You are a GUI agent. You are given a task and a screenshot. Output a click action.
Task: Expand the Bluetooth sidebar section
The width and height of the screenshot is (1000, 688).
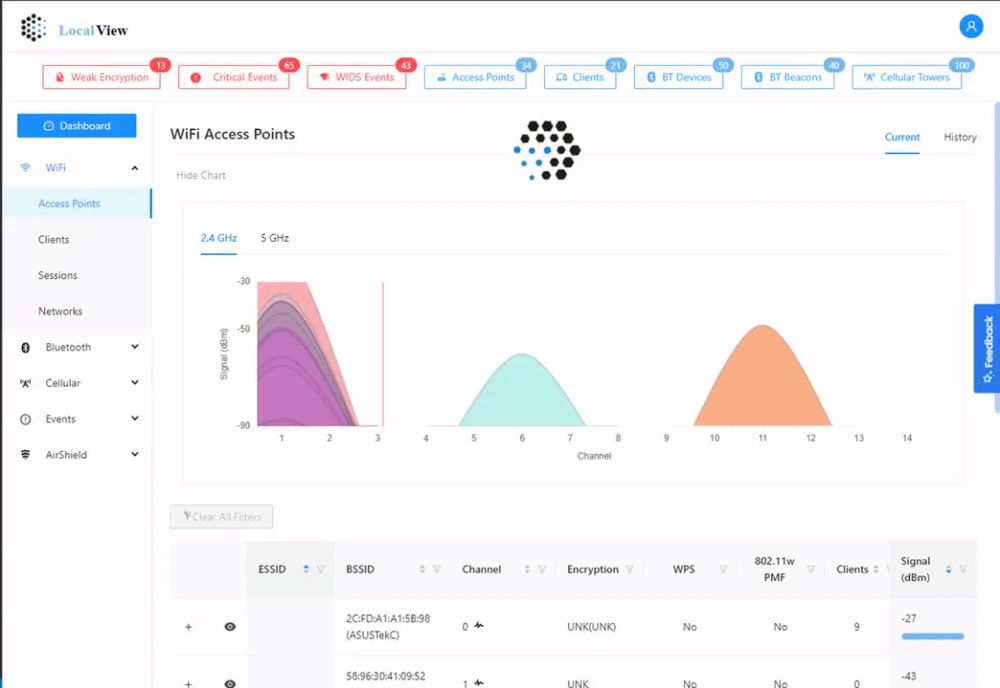pos(135,347)
